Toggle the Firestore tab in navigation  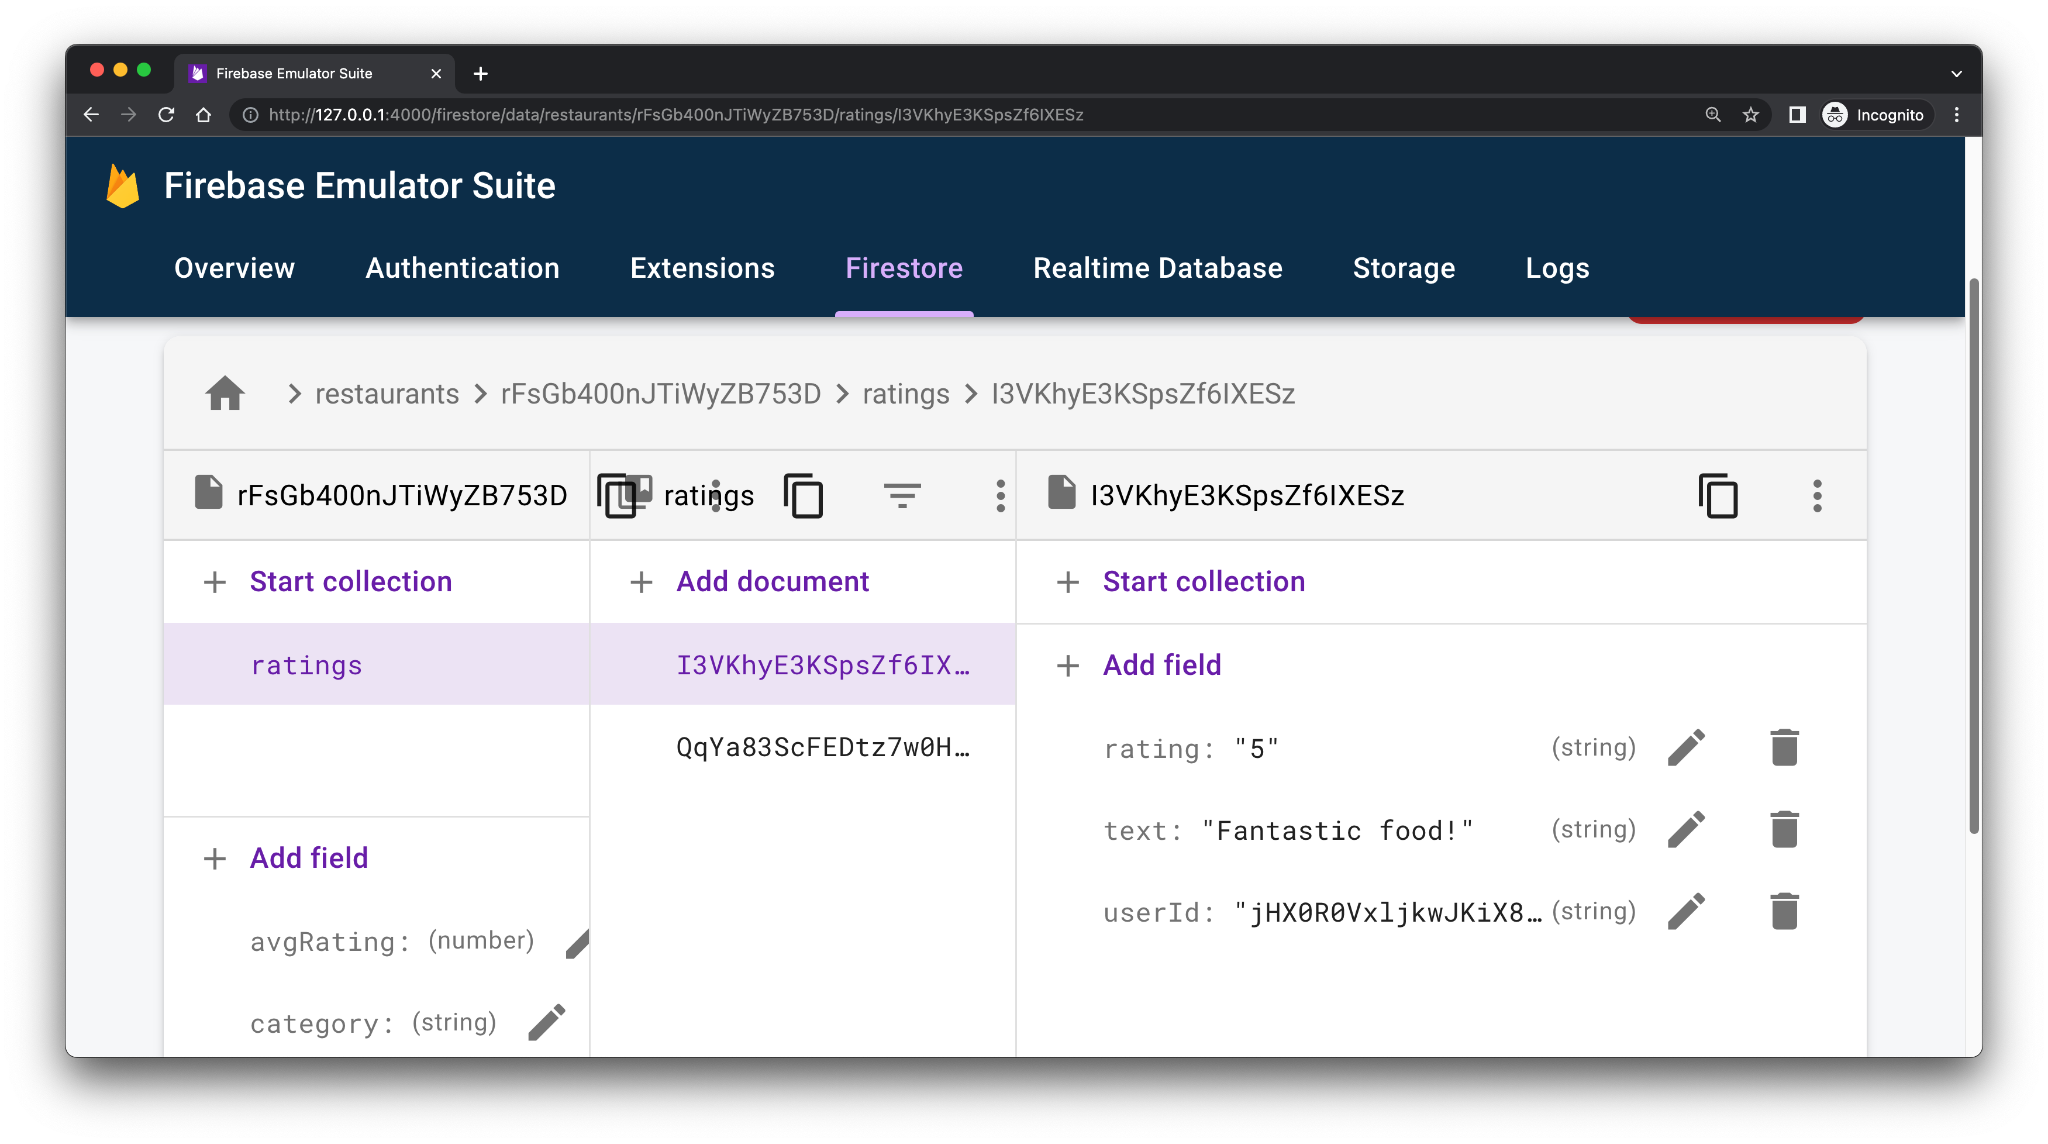[904, 267]
